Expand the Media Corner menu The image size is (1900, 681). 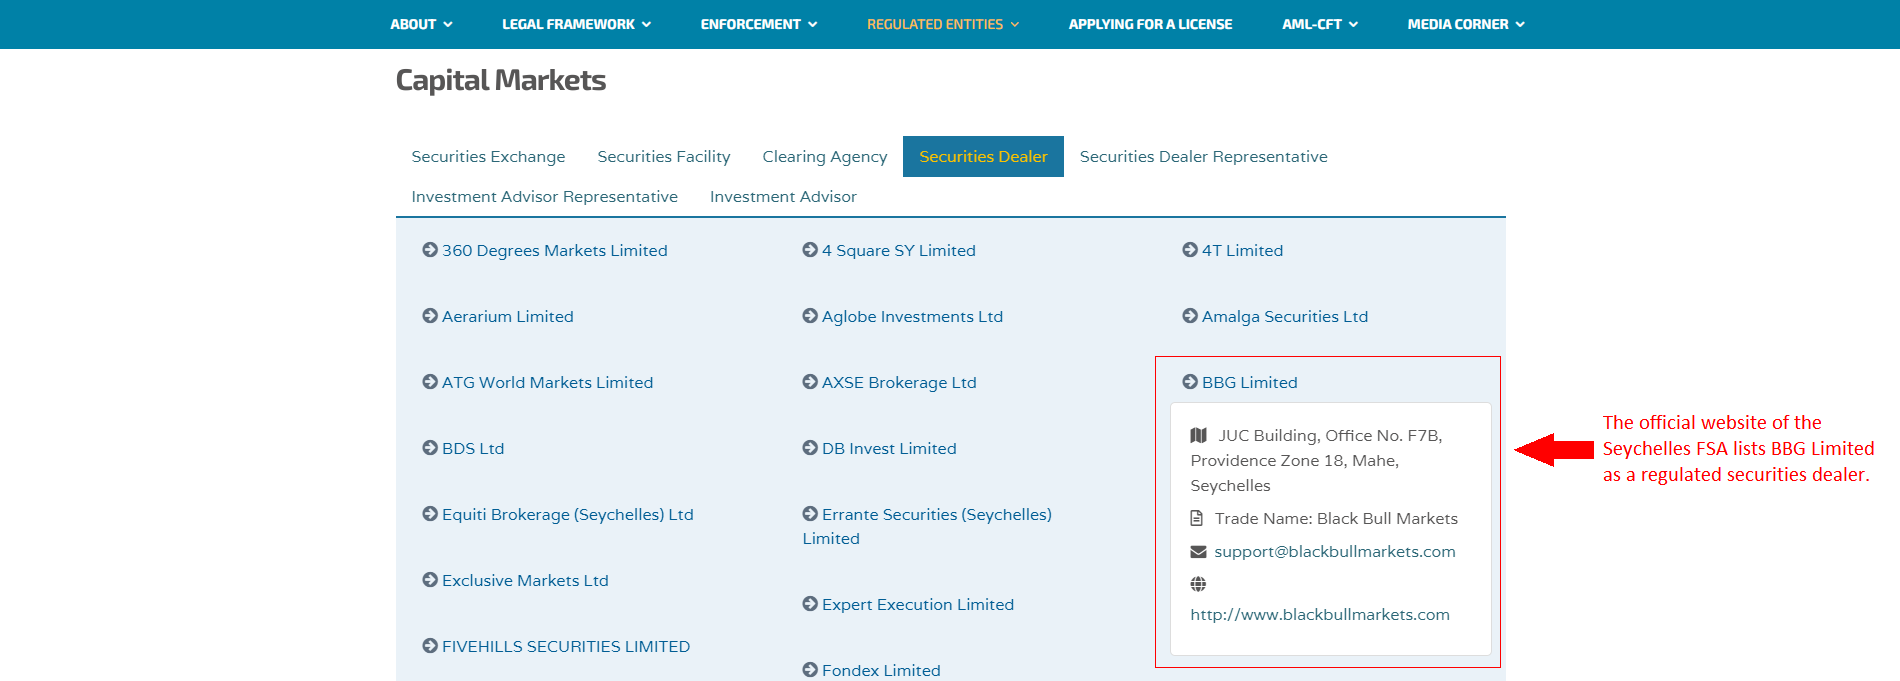click(1465, 24)
